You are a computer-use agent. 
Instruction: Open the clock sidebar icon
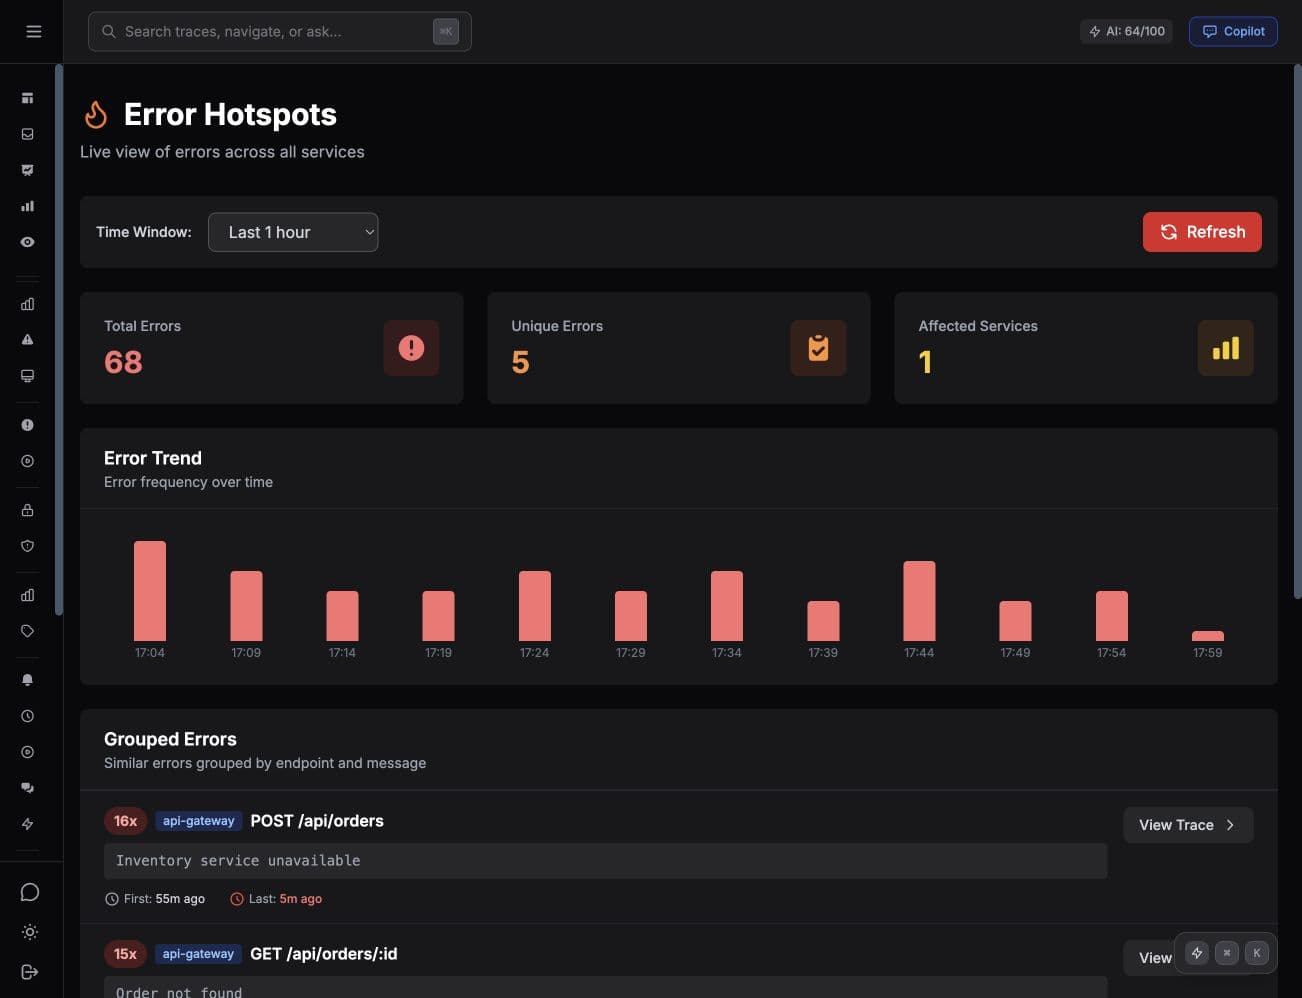[x=27, y=716]
